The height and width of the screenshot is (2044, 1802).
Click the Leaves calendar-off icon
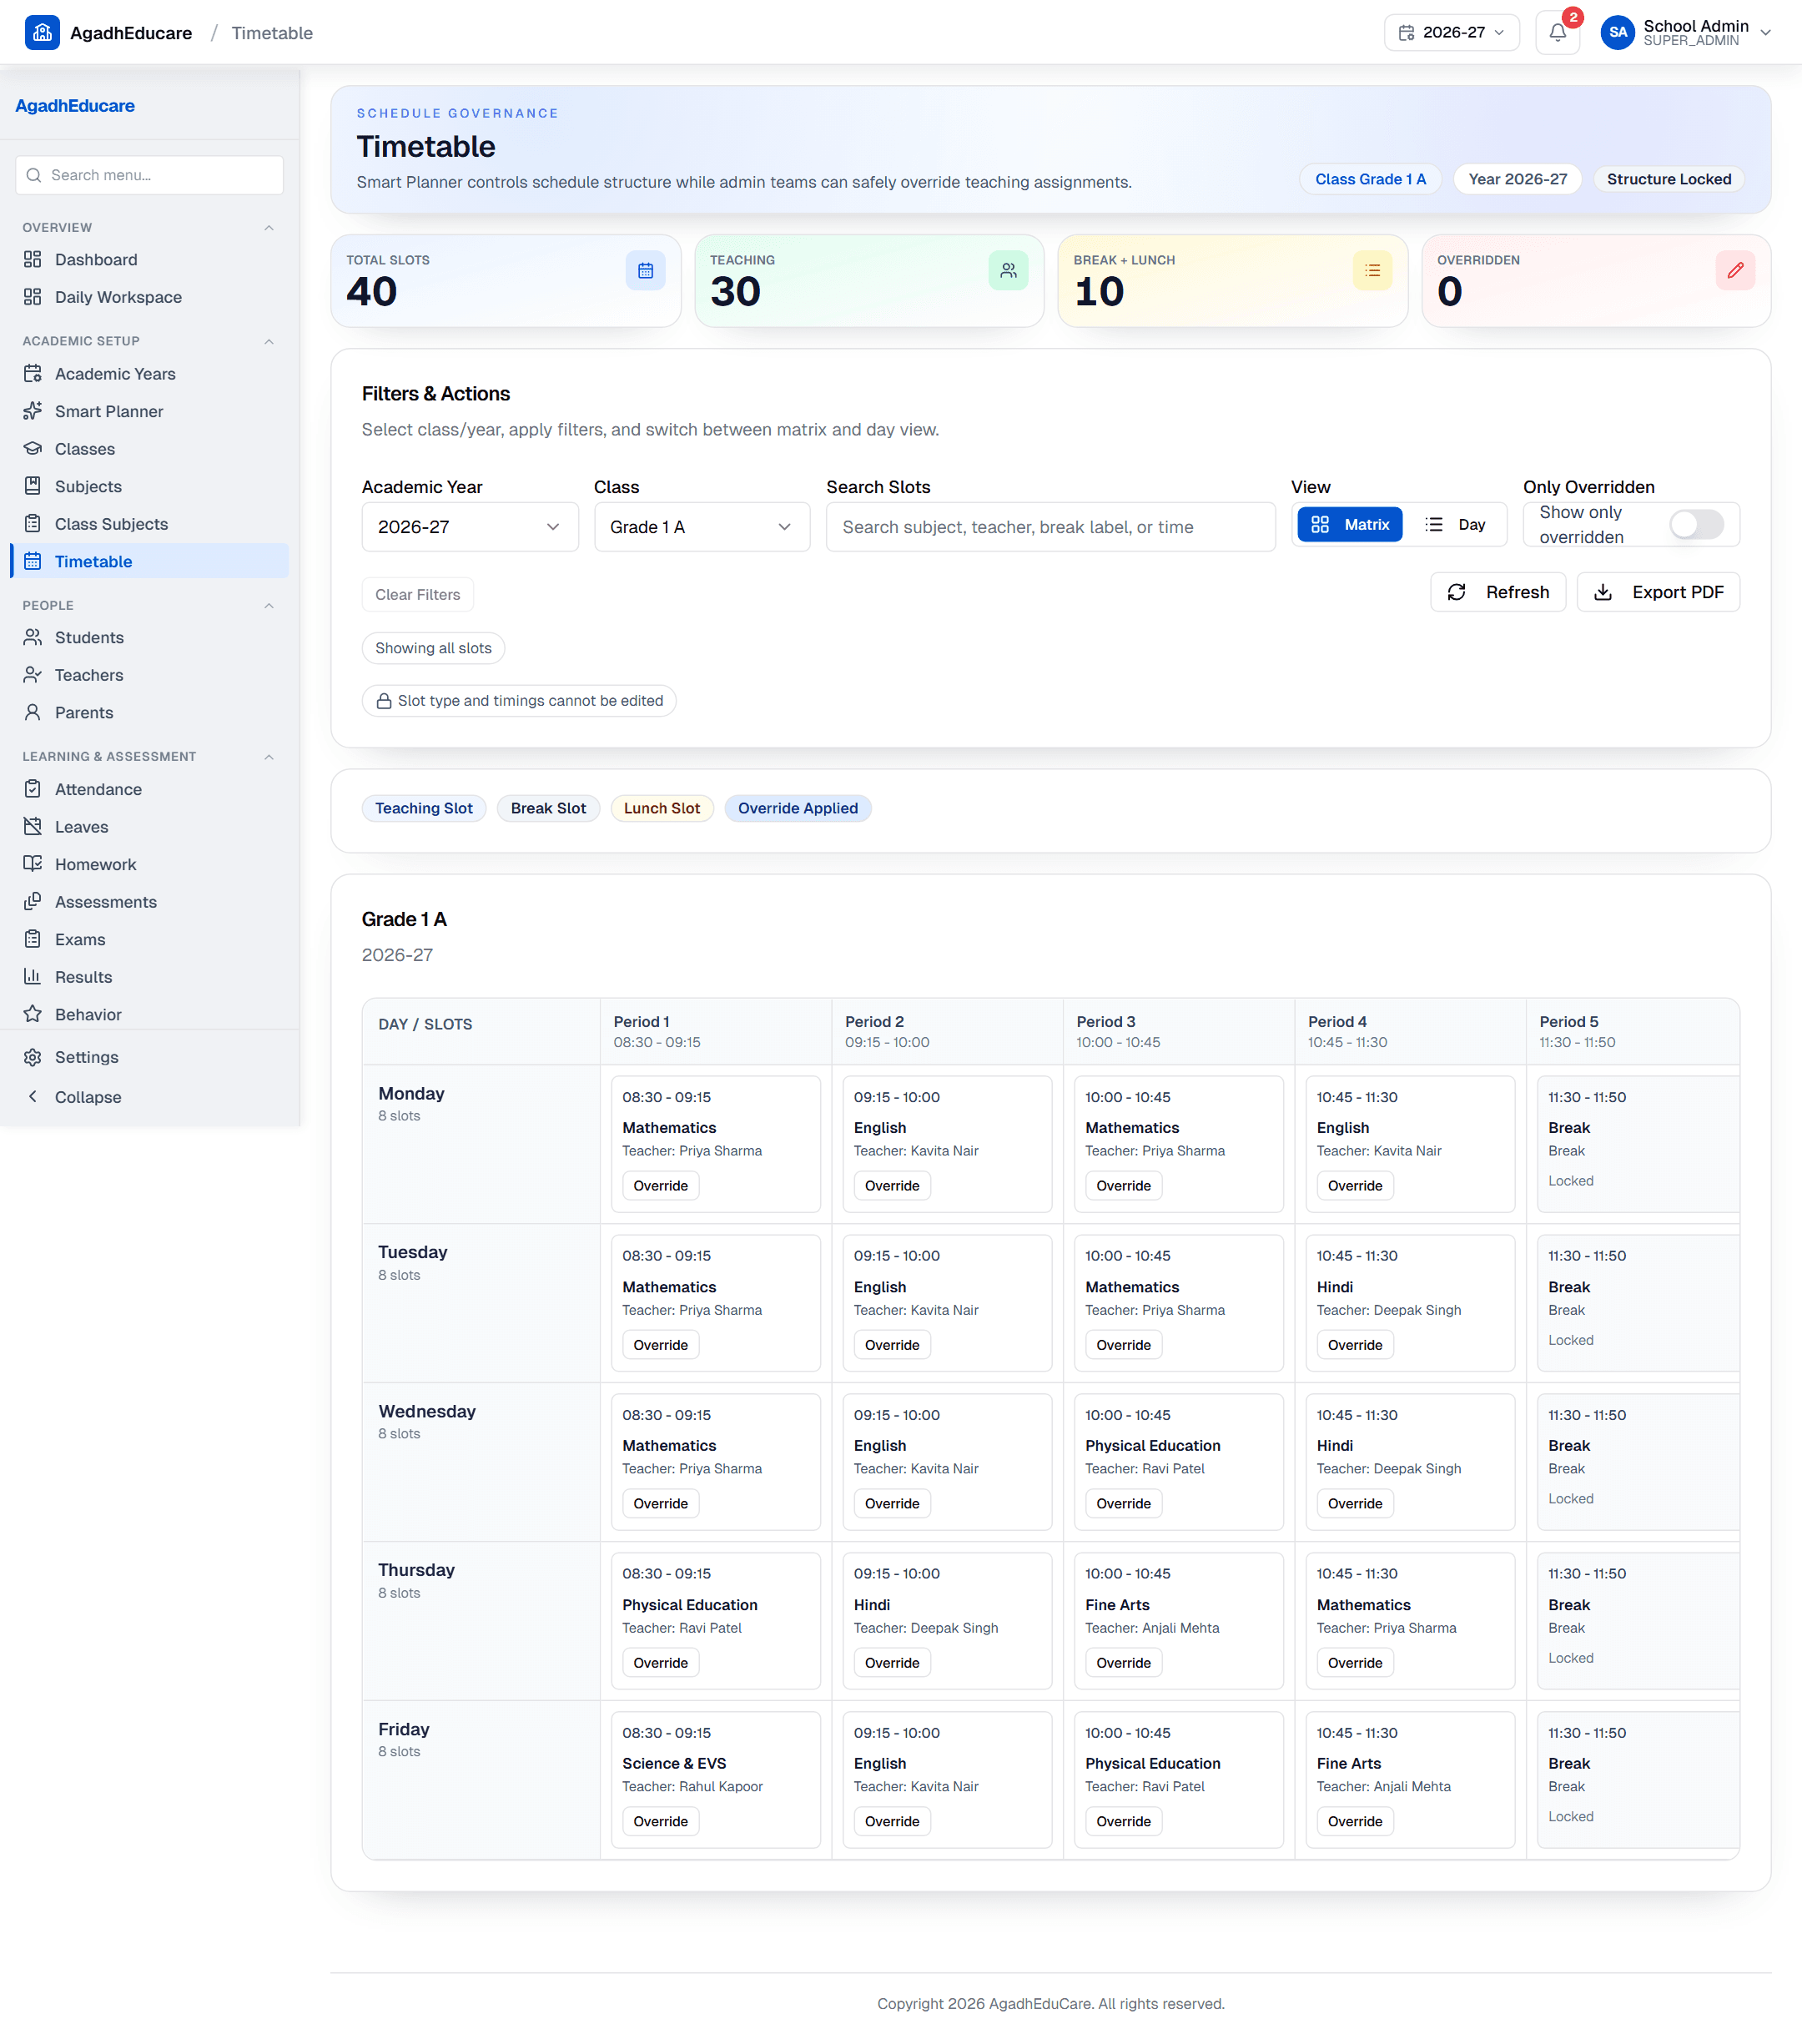[x=33, y=827]
